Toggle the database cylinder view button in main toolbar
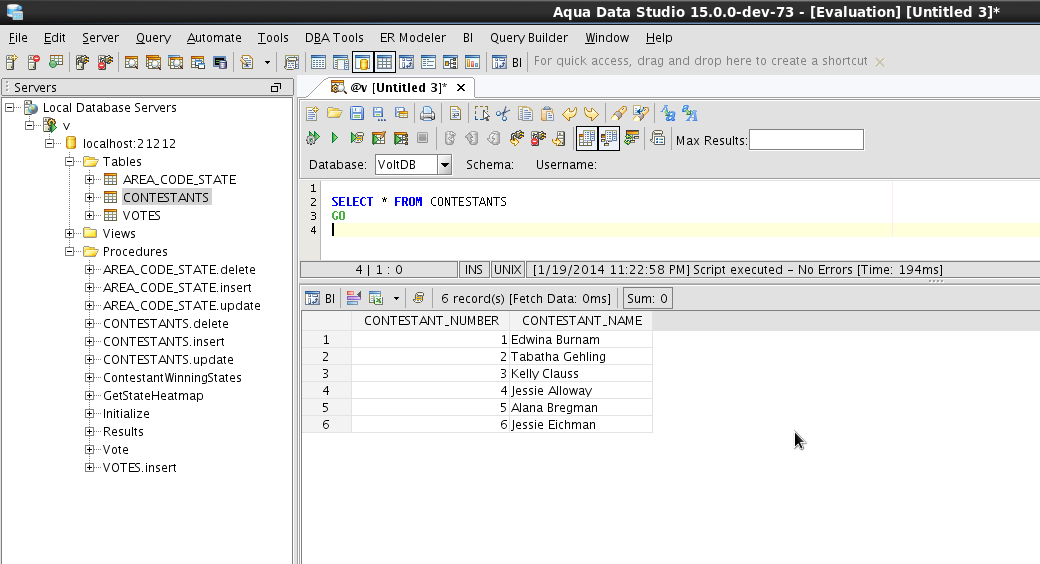Viewport: 1040px width, 564px height. [362, 62]
